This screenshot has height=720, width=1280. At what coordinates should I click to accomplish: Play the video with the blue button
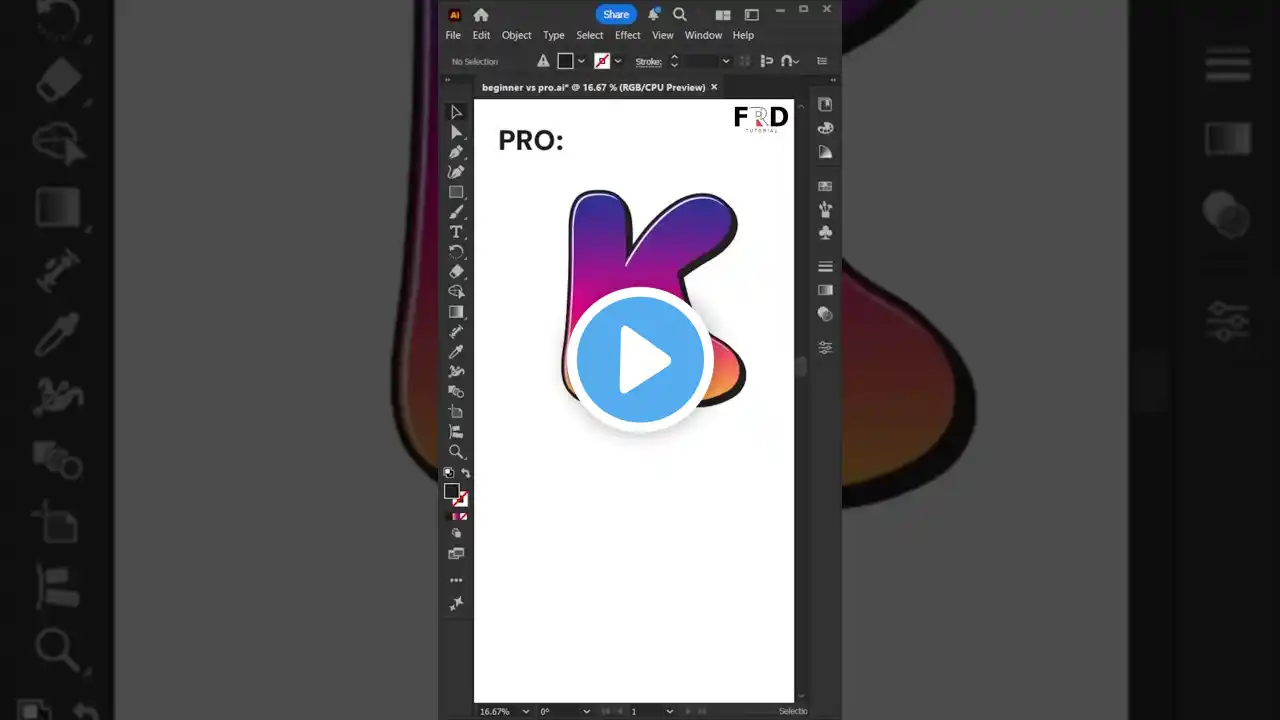[640, 360]
